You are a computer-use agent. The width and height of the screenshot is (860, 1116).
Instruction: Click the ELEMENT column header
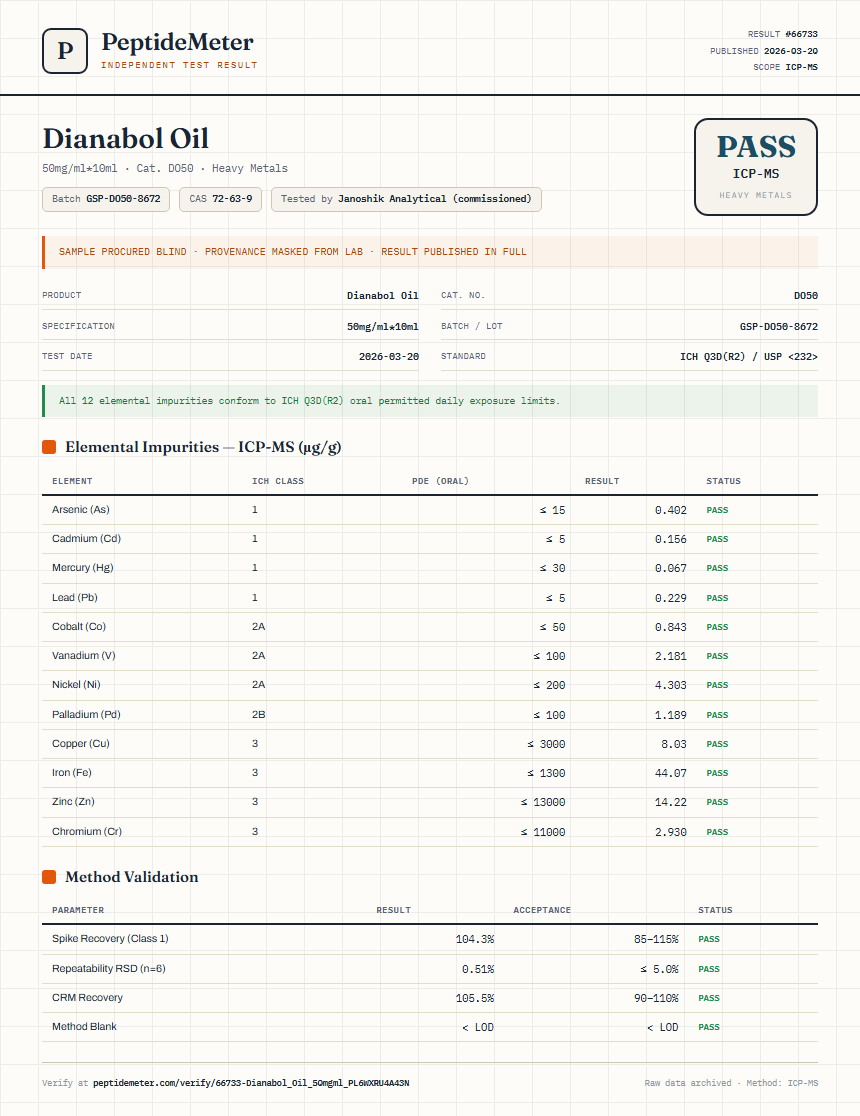72,481
